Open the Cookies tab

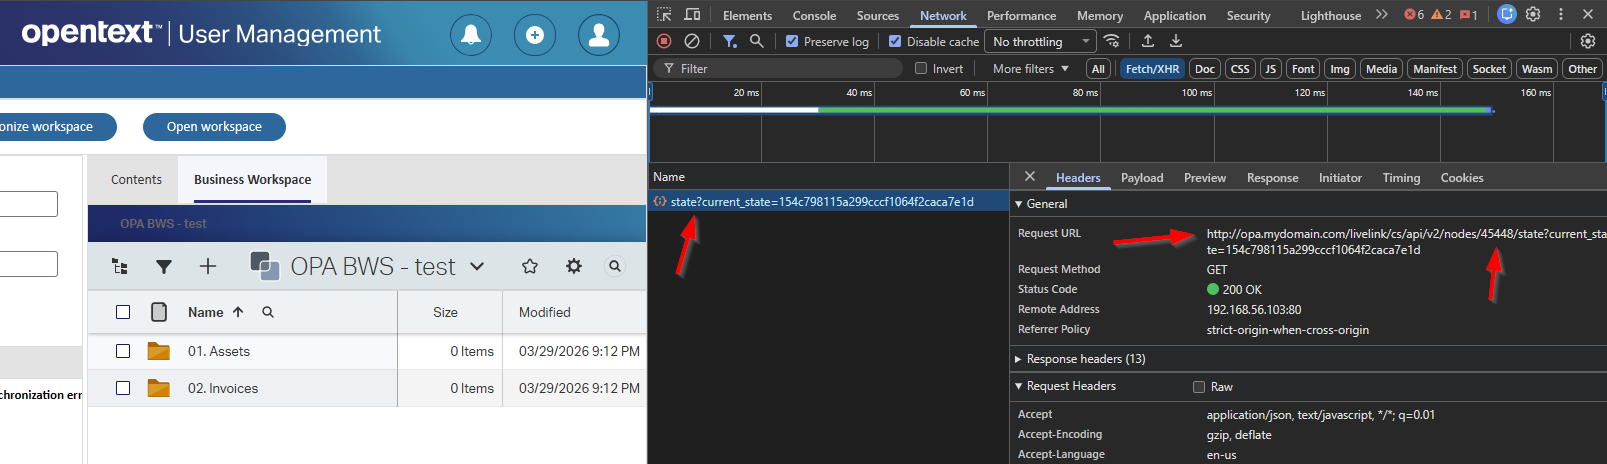(1461, 178)
